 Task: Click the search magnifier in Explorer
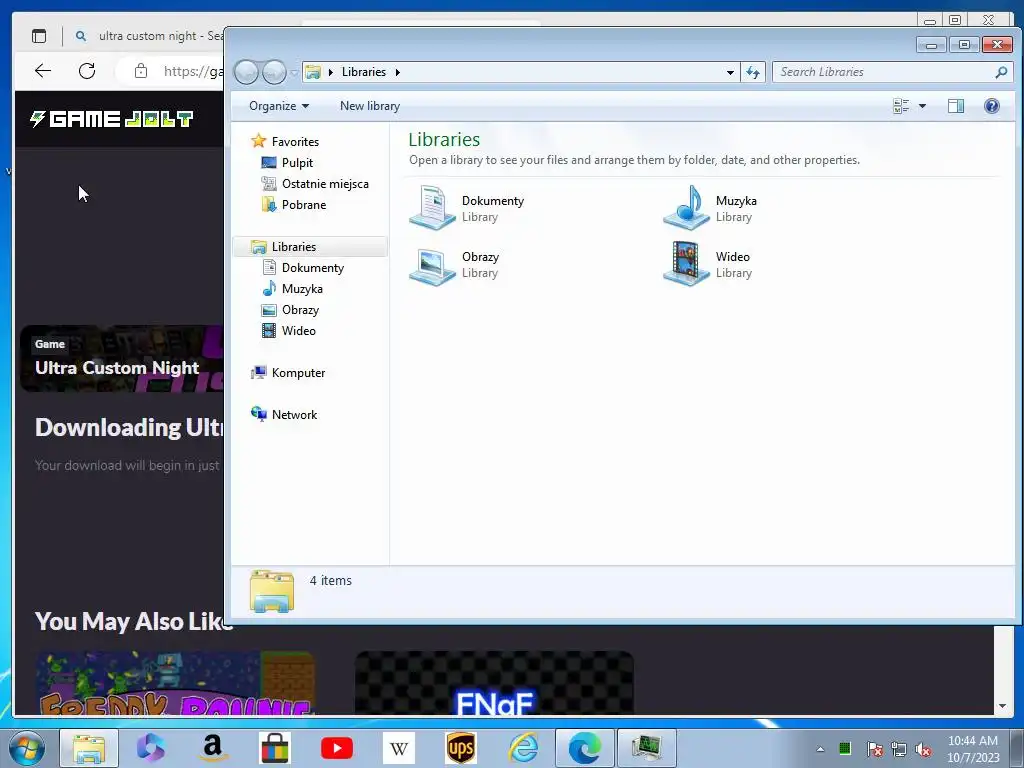(x=1000, y=72)
